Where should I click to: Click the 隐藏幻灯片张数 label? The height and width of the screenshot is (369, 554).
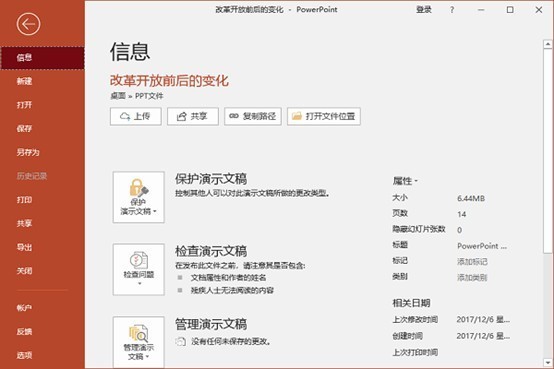(x=419, y=229)
